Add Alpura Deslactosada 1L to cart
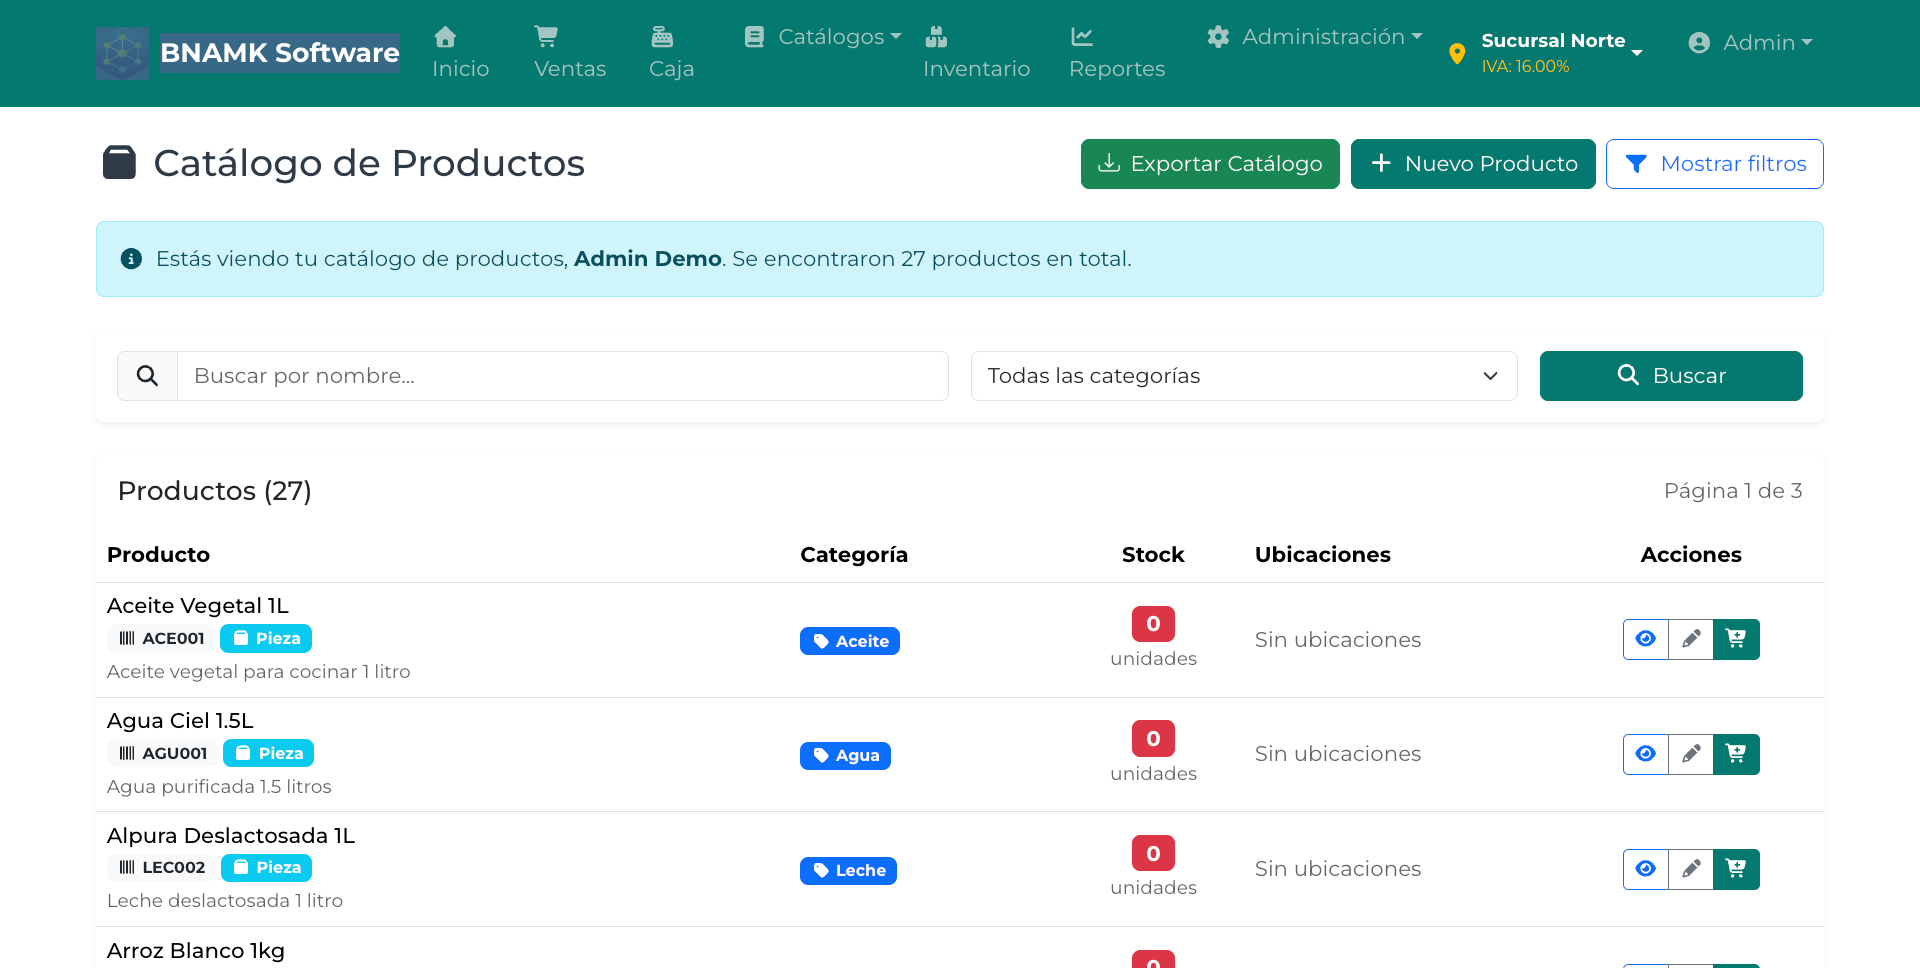Viewport: 1920px width, 968px height. click(1736, 869)
